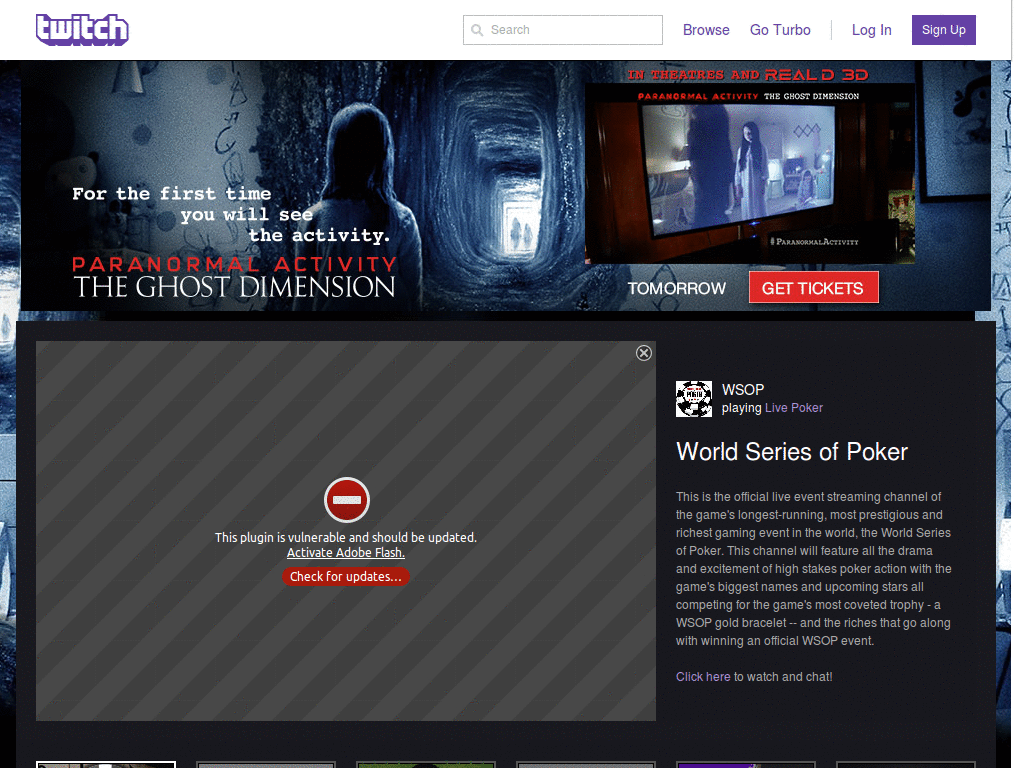Click the Twitch logo
This screenshot has height=768, width=1024.
tap(82, 30)
